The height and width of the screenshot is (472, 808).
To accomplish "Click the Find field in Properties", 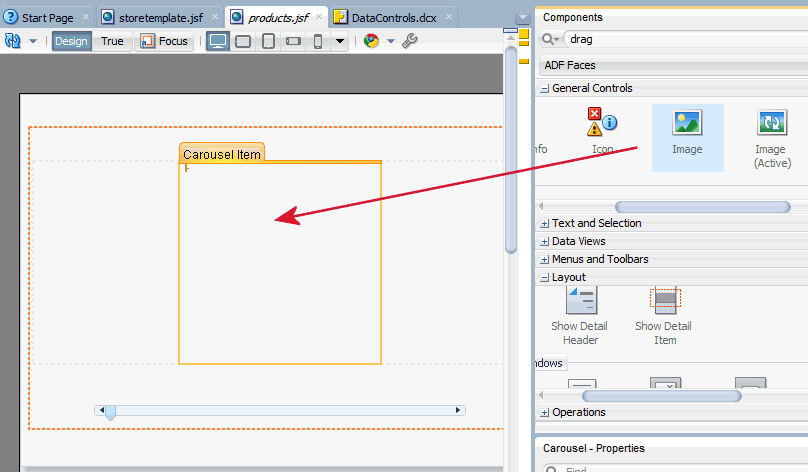I will (x=685, y=469).
